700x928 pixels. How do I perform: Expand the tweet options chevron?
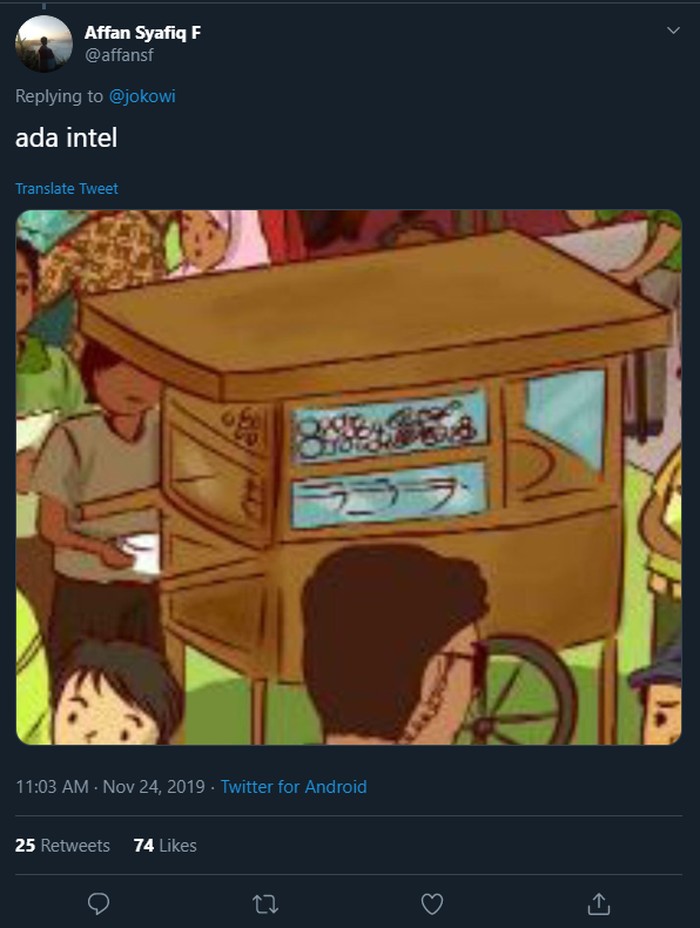[x=673, y=30]
